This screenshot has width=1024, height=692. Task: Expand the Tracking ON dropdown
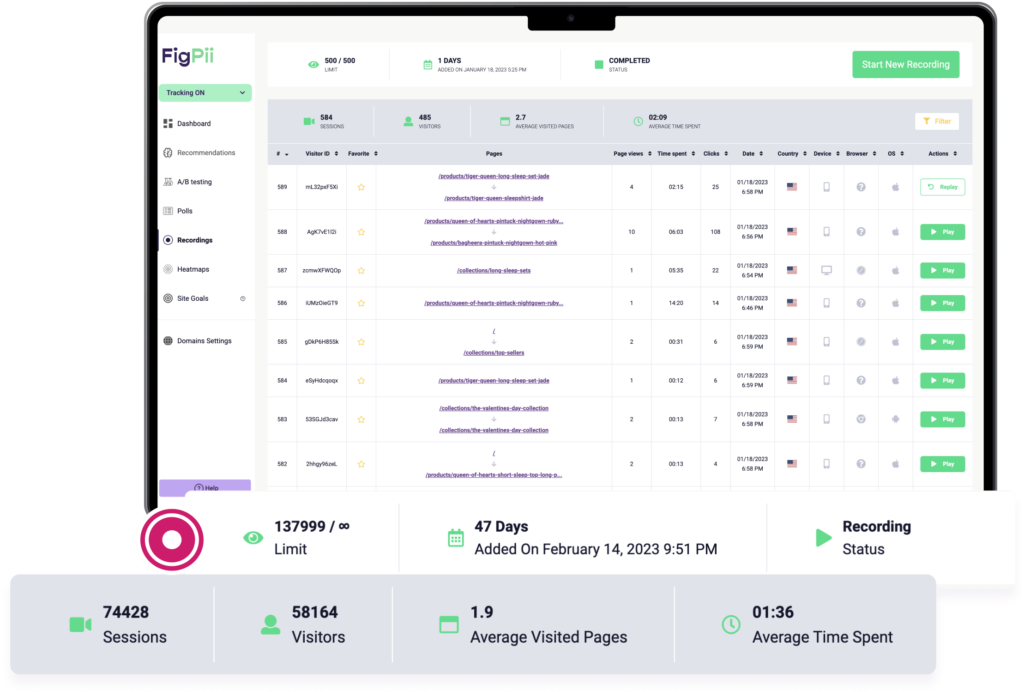(x=205, y=93)
